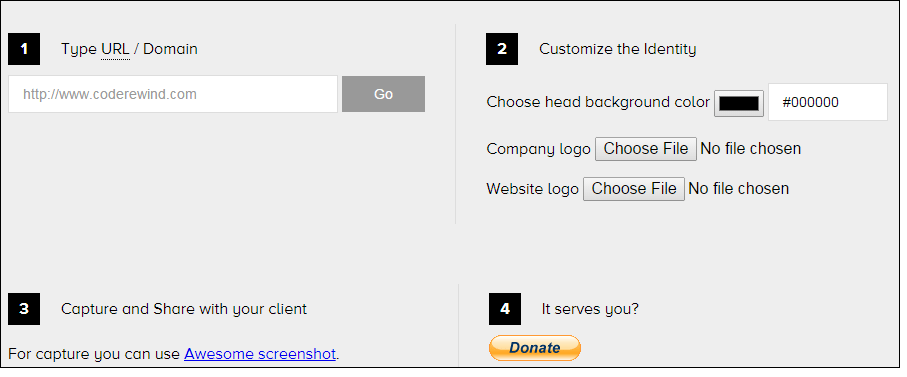Screen dimensions: 907x377
Task: Click the step 4 number badge
Action: click(505, 309)
